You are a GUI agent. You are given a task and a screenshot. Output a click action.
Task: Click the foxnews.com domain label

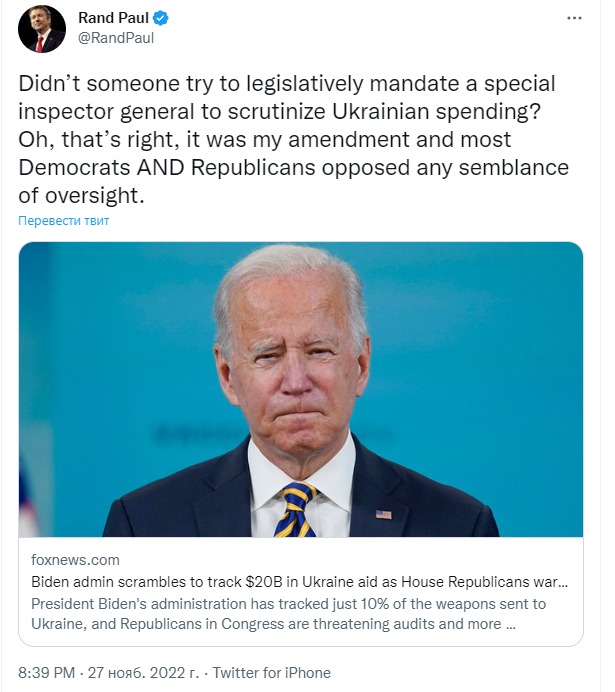pos(75,560)
